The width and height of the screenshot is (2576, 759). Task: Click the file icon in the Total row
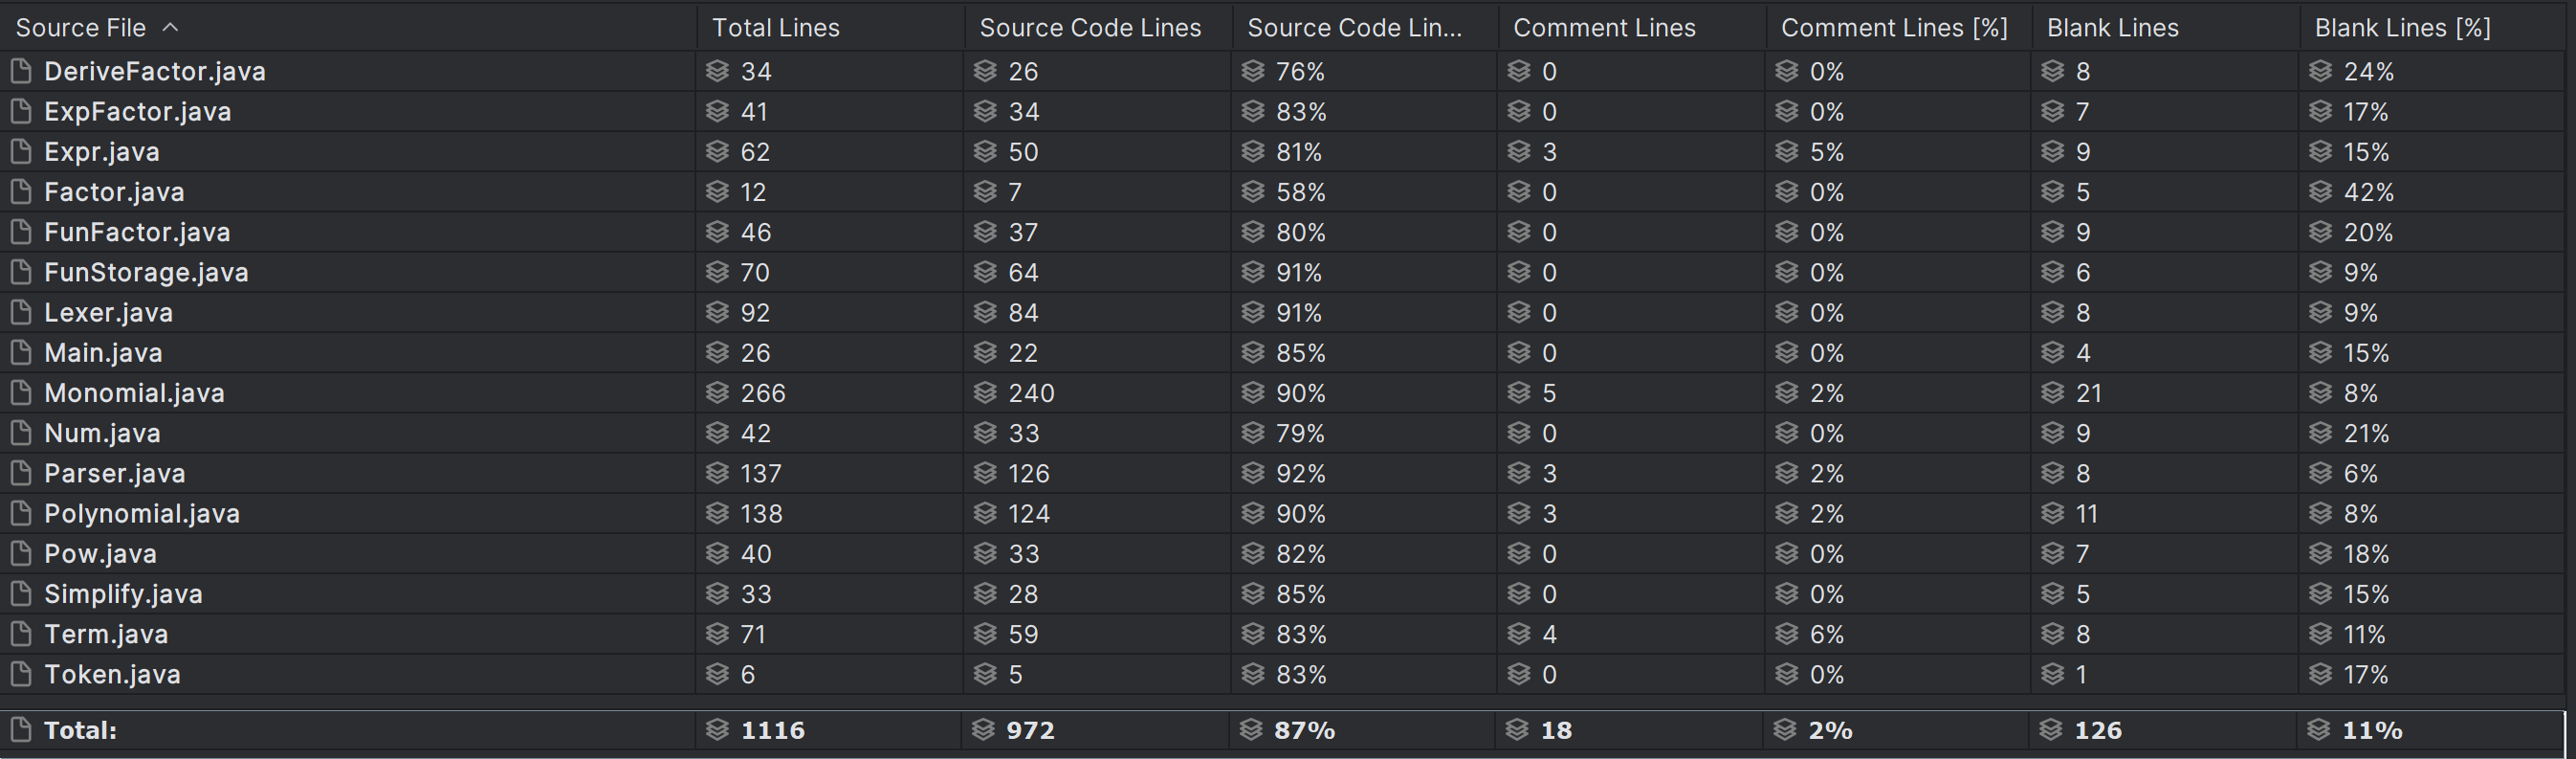(x=20, y=730)
